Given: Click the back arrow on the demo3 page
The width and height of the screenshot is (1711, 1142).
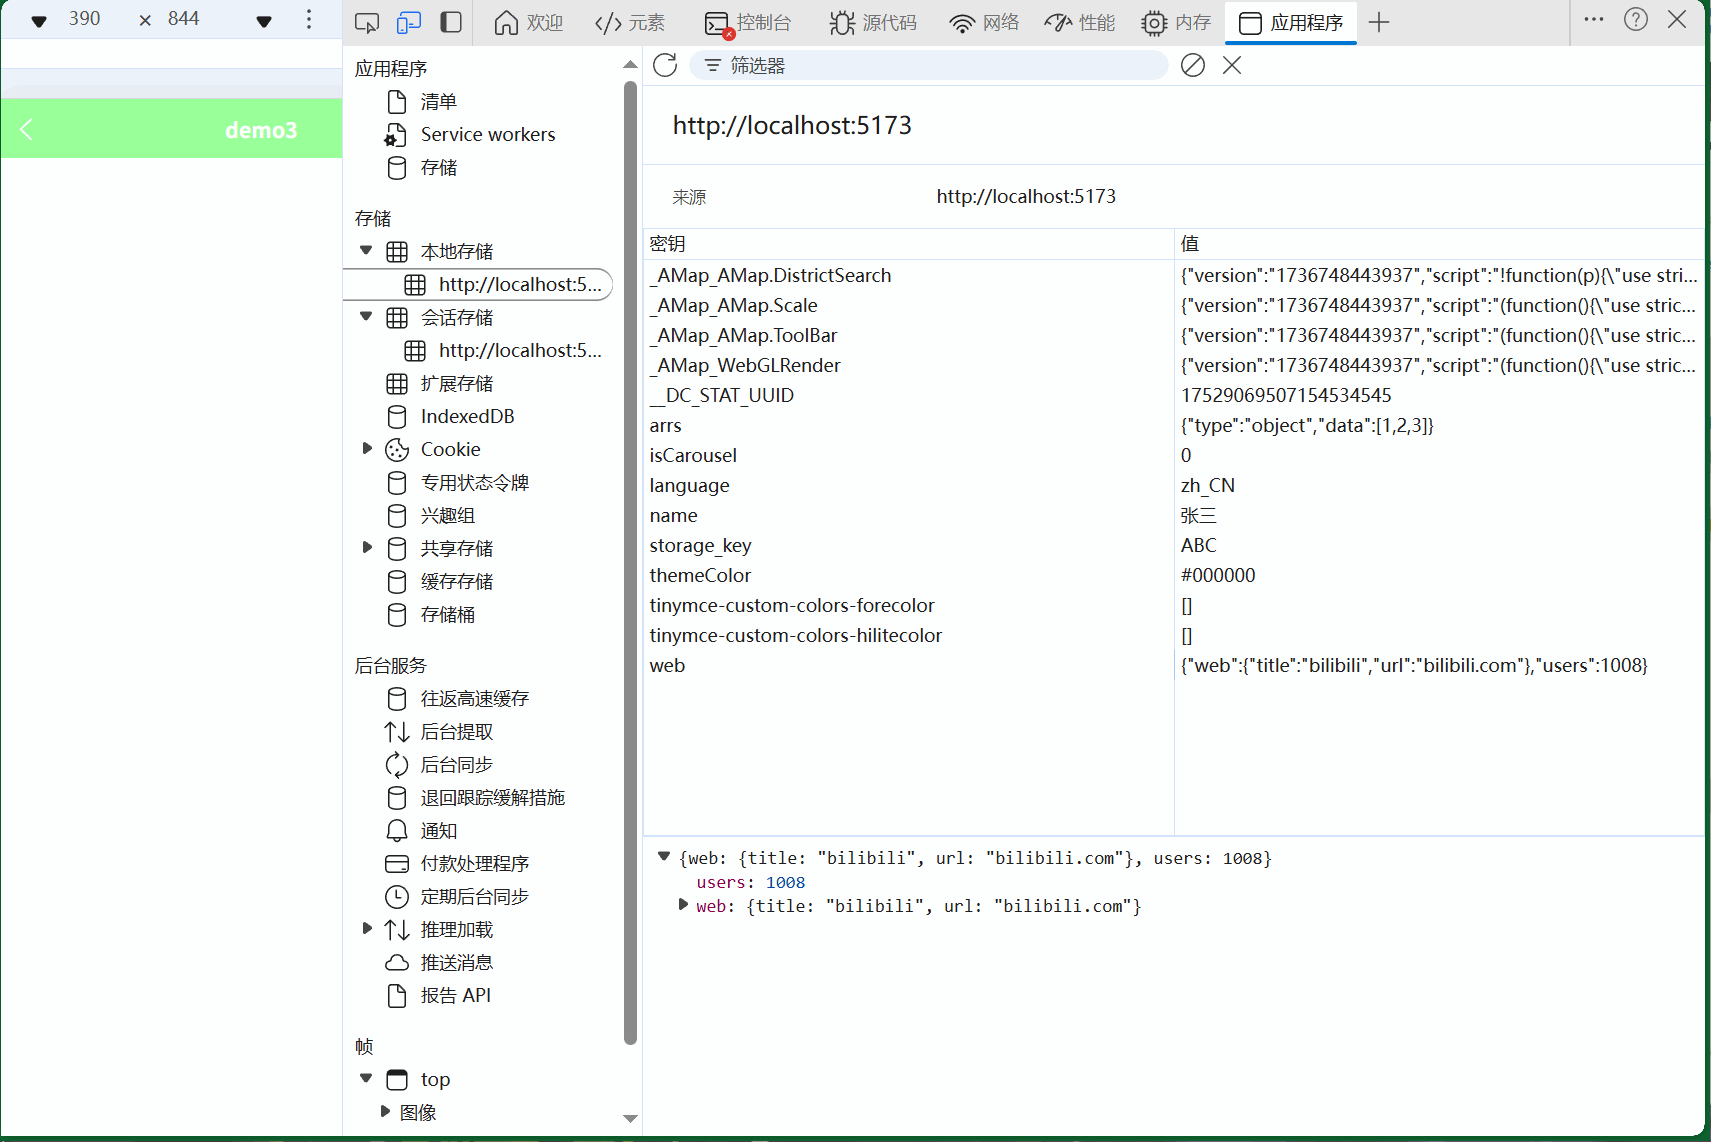Looking at the screenshot, I should [x=25, y=129].
